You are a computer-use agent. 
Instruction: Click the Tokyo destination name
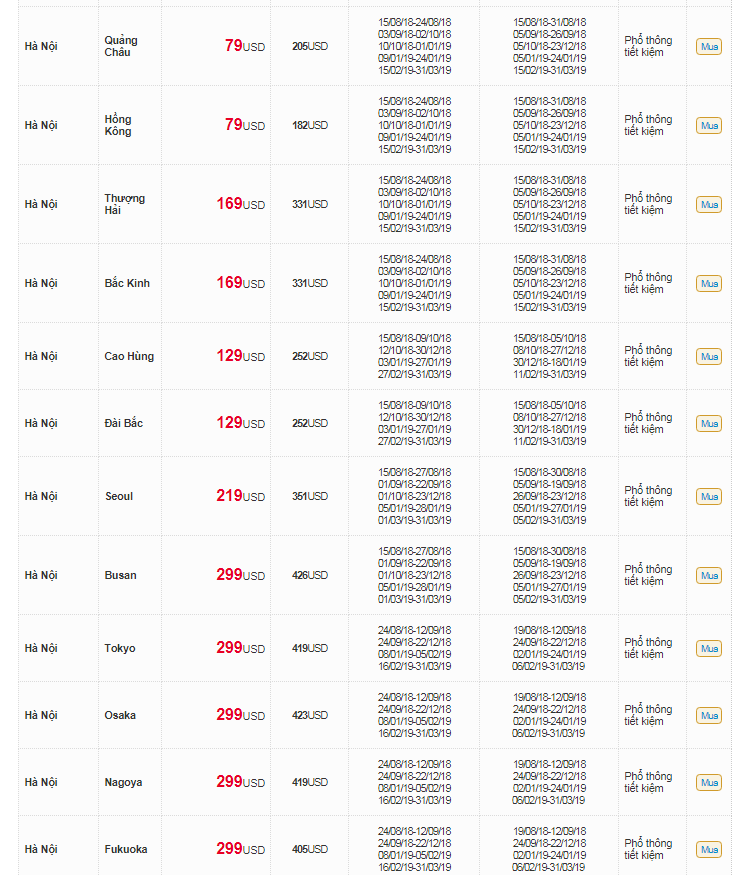120,648
